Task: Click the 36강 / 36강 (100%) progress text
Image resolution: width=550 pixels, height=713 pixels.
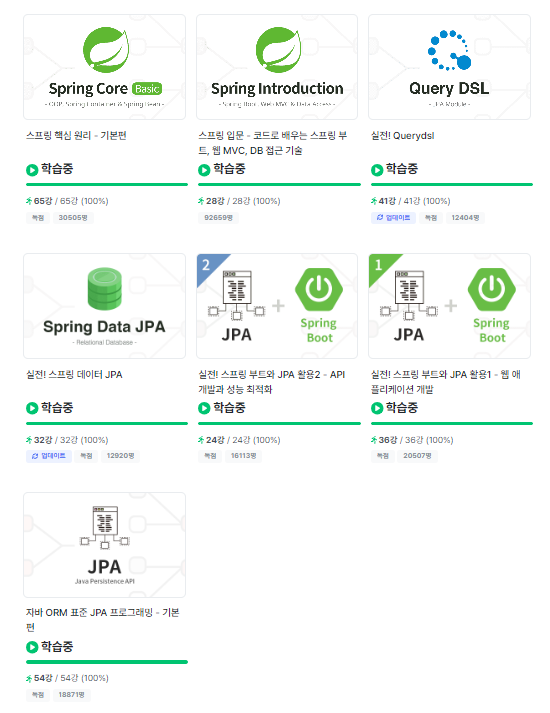Action: [x=416, y=440]
